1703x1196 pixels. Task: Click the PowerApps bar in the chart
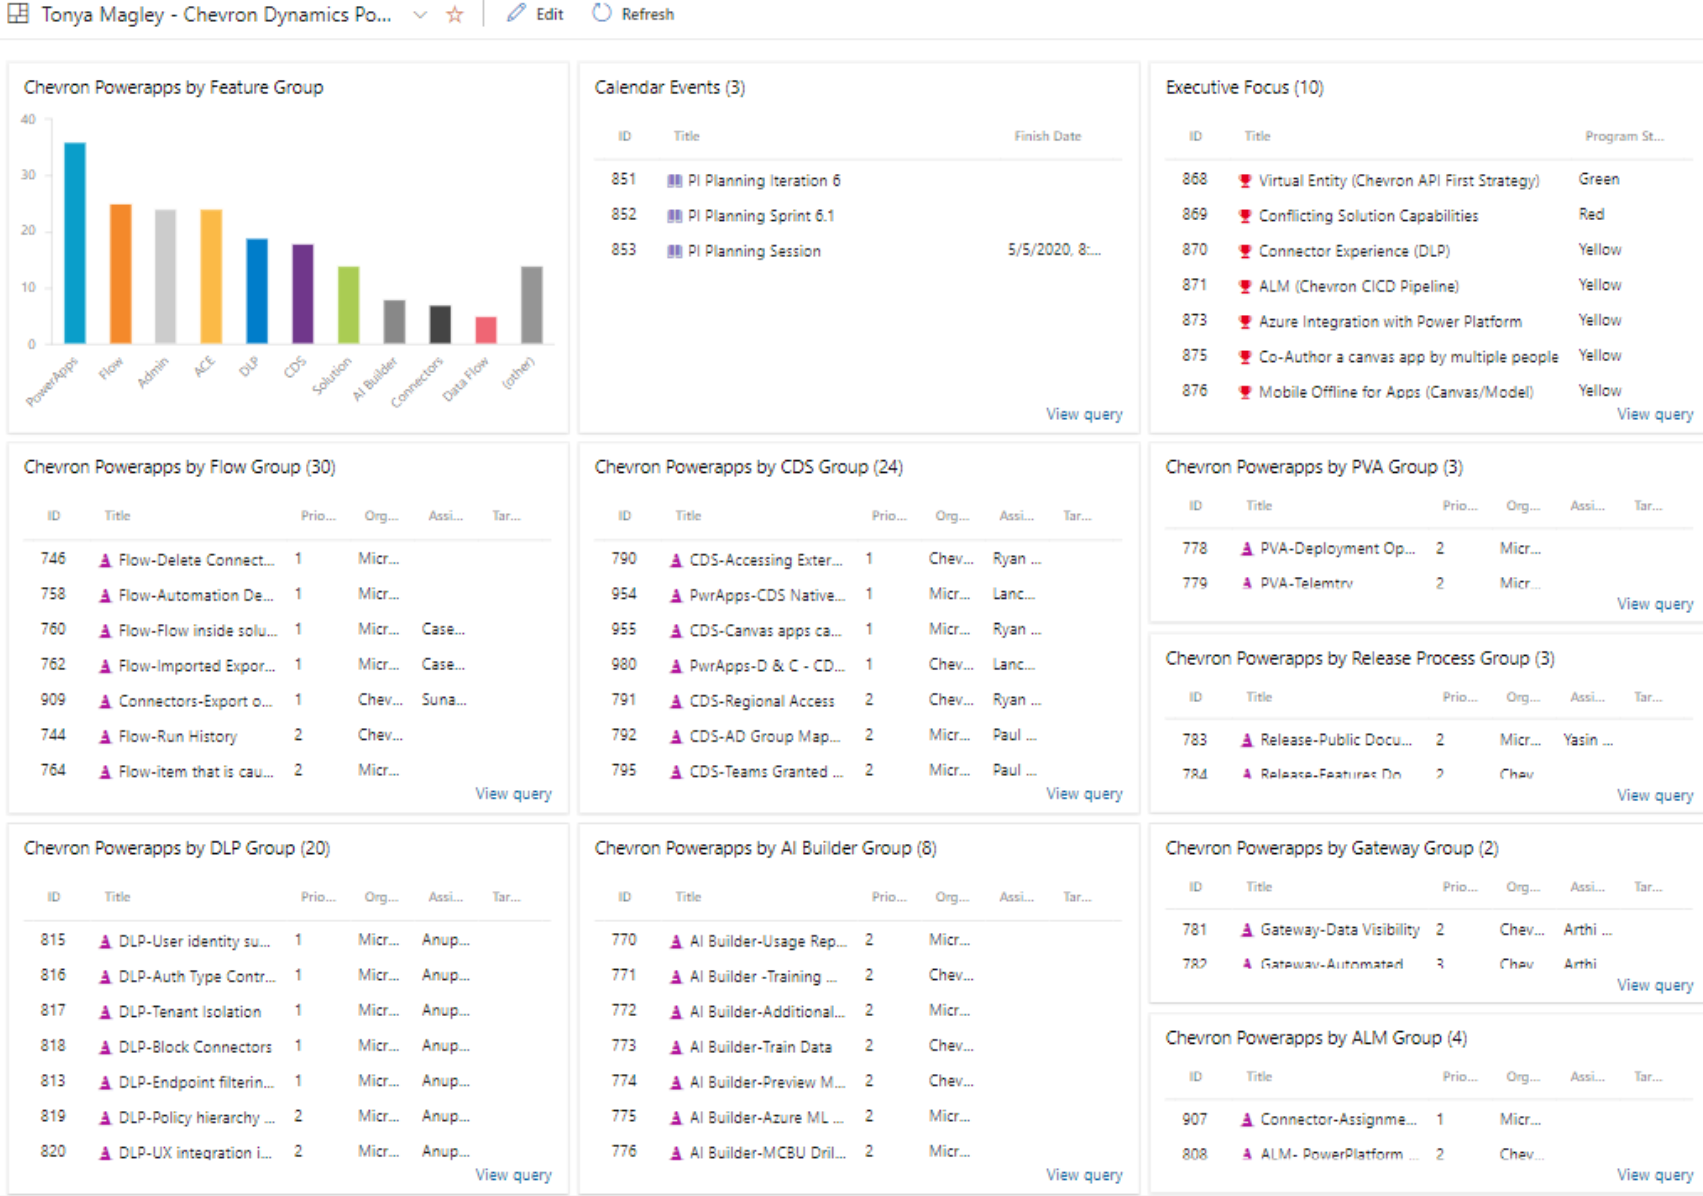pyautogui.click(x=75, y=243)
